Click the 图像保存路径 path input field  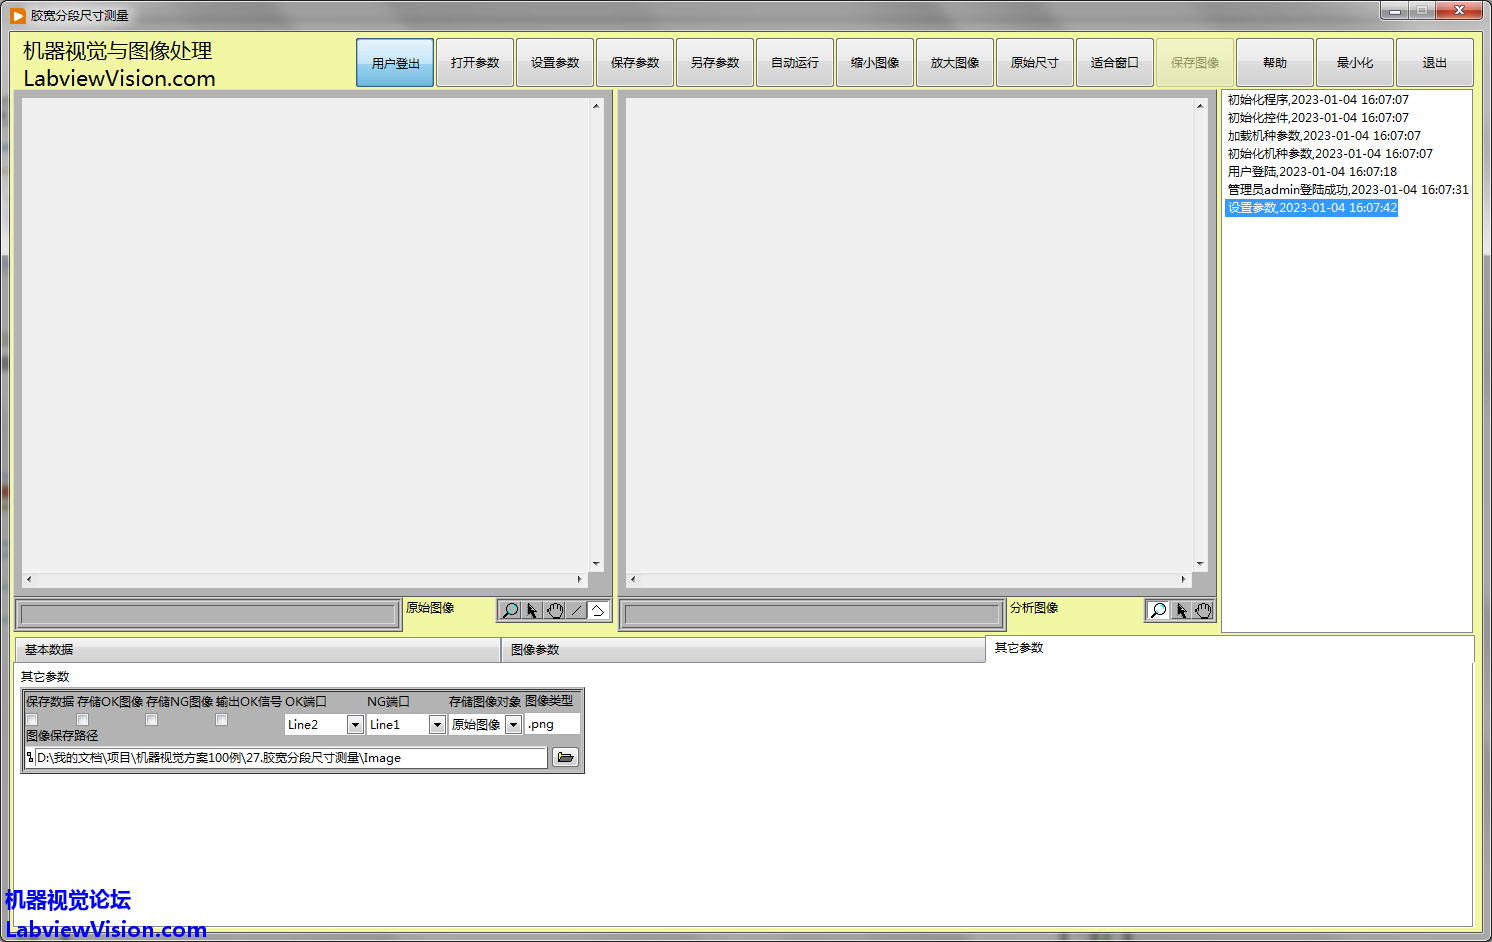[290, 758]
